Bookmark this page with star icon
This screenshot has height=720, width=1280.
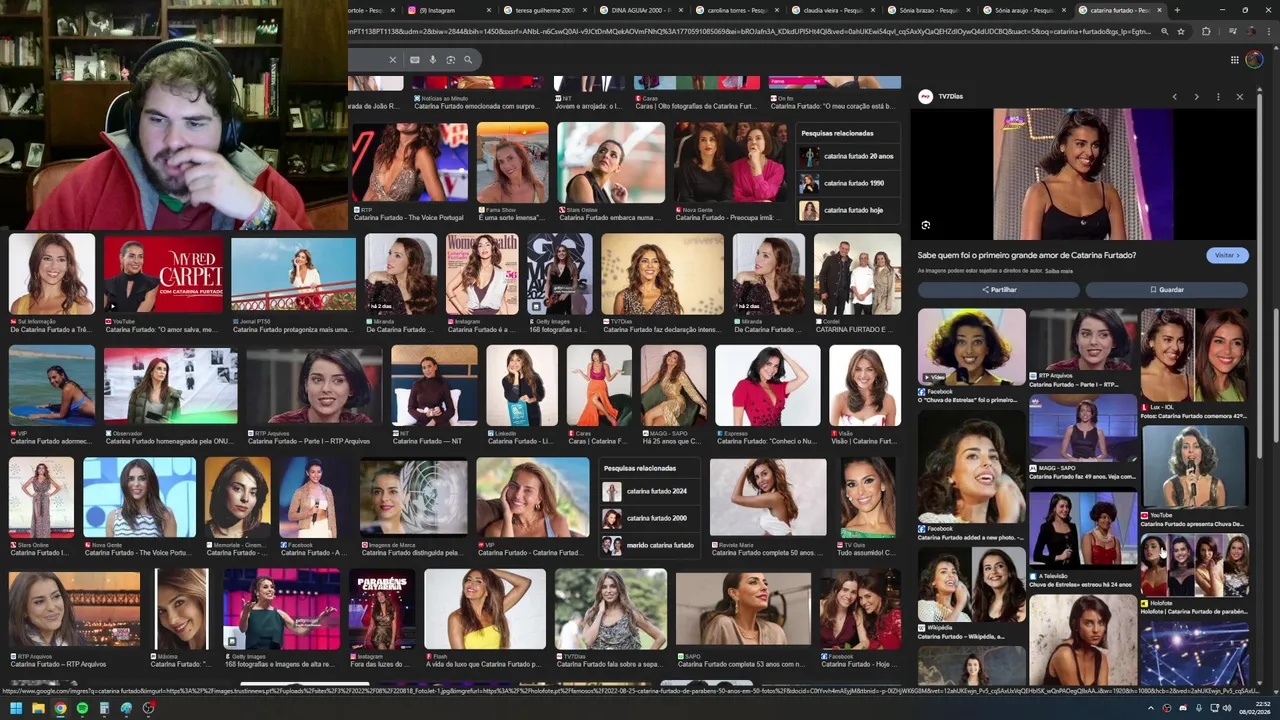1181,32
